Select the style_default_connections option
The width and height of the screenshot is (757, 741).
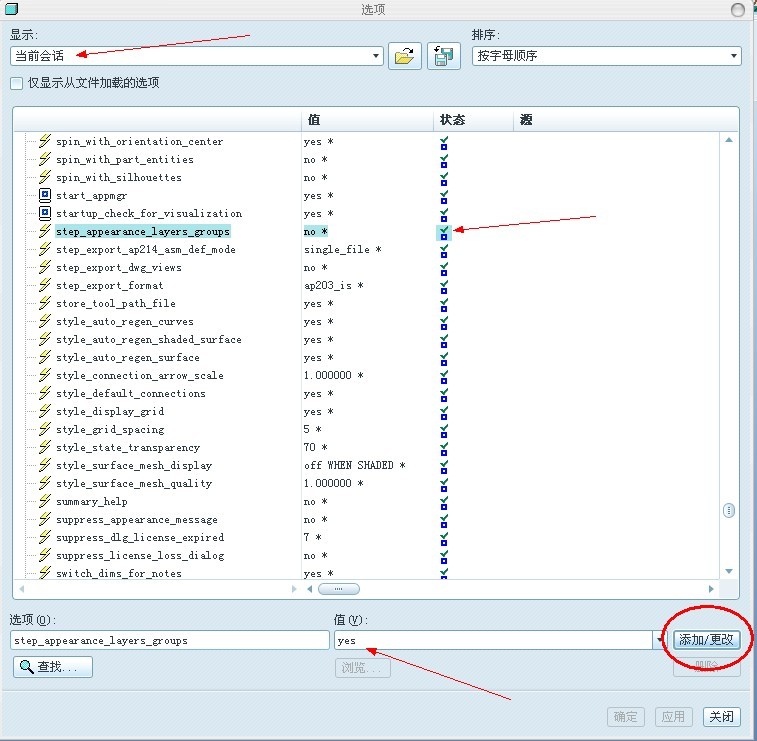coord(131,393)
